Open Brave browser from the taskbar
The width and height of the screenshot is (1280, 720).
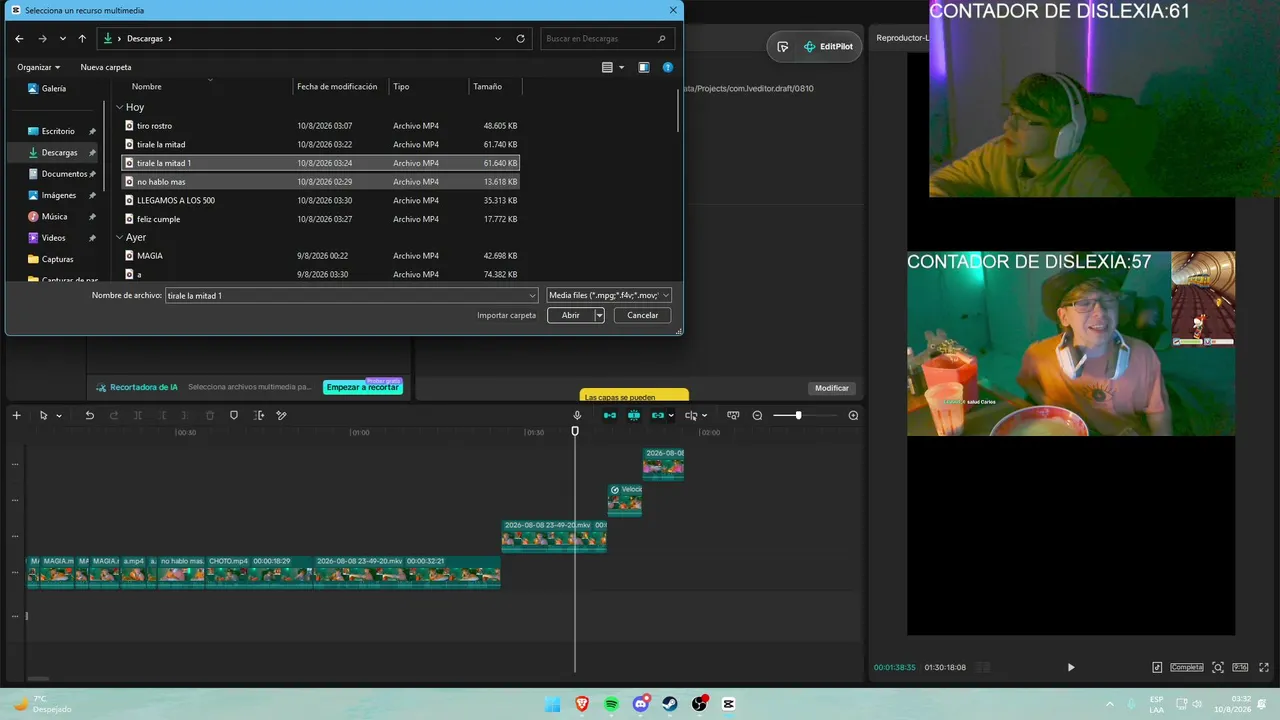pyautogui.click(x=582, y=704)
